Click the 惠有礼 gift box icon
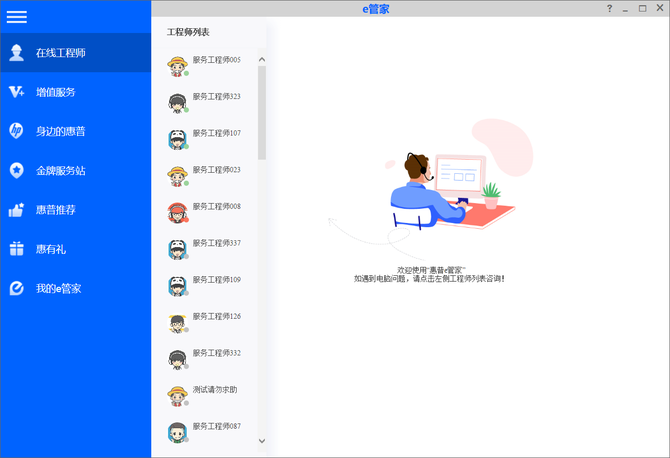 (x=16, y=249)
